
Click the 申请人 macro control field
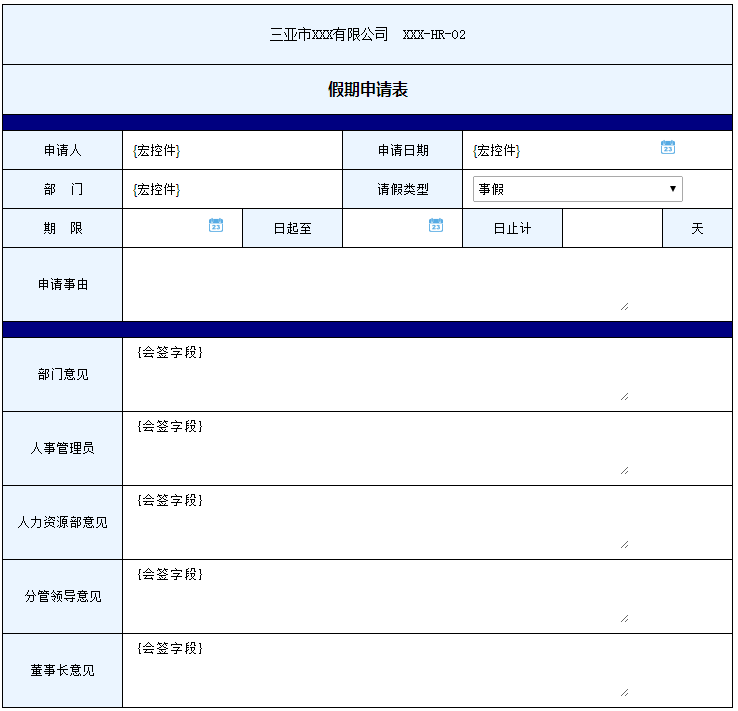(157, 151)
